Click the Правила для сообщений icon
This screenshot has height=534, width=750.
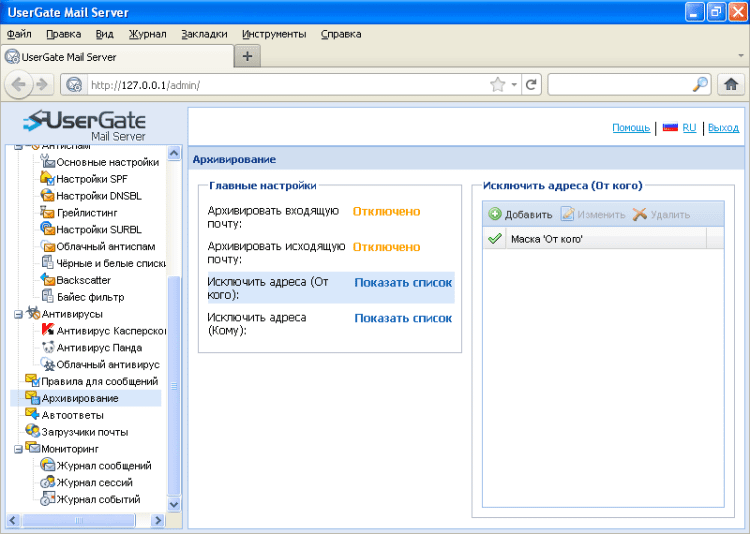pos(33,380)
